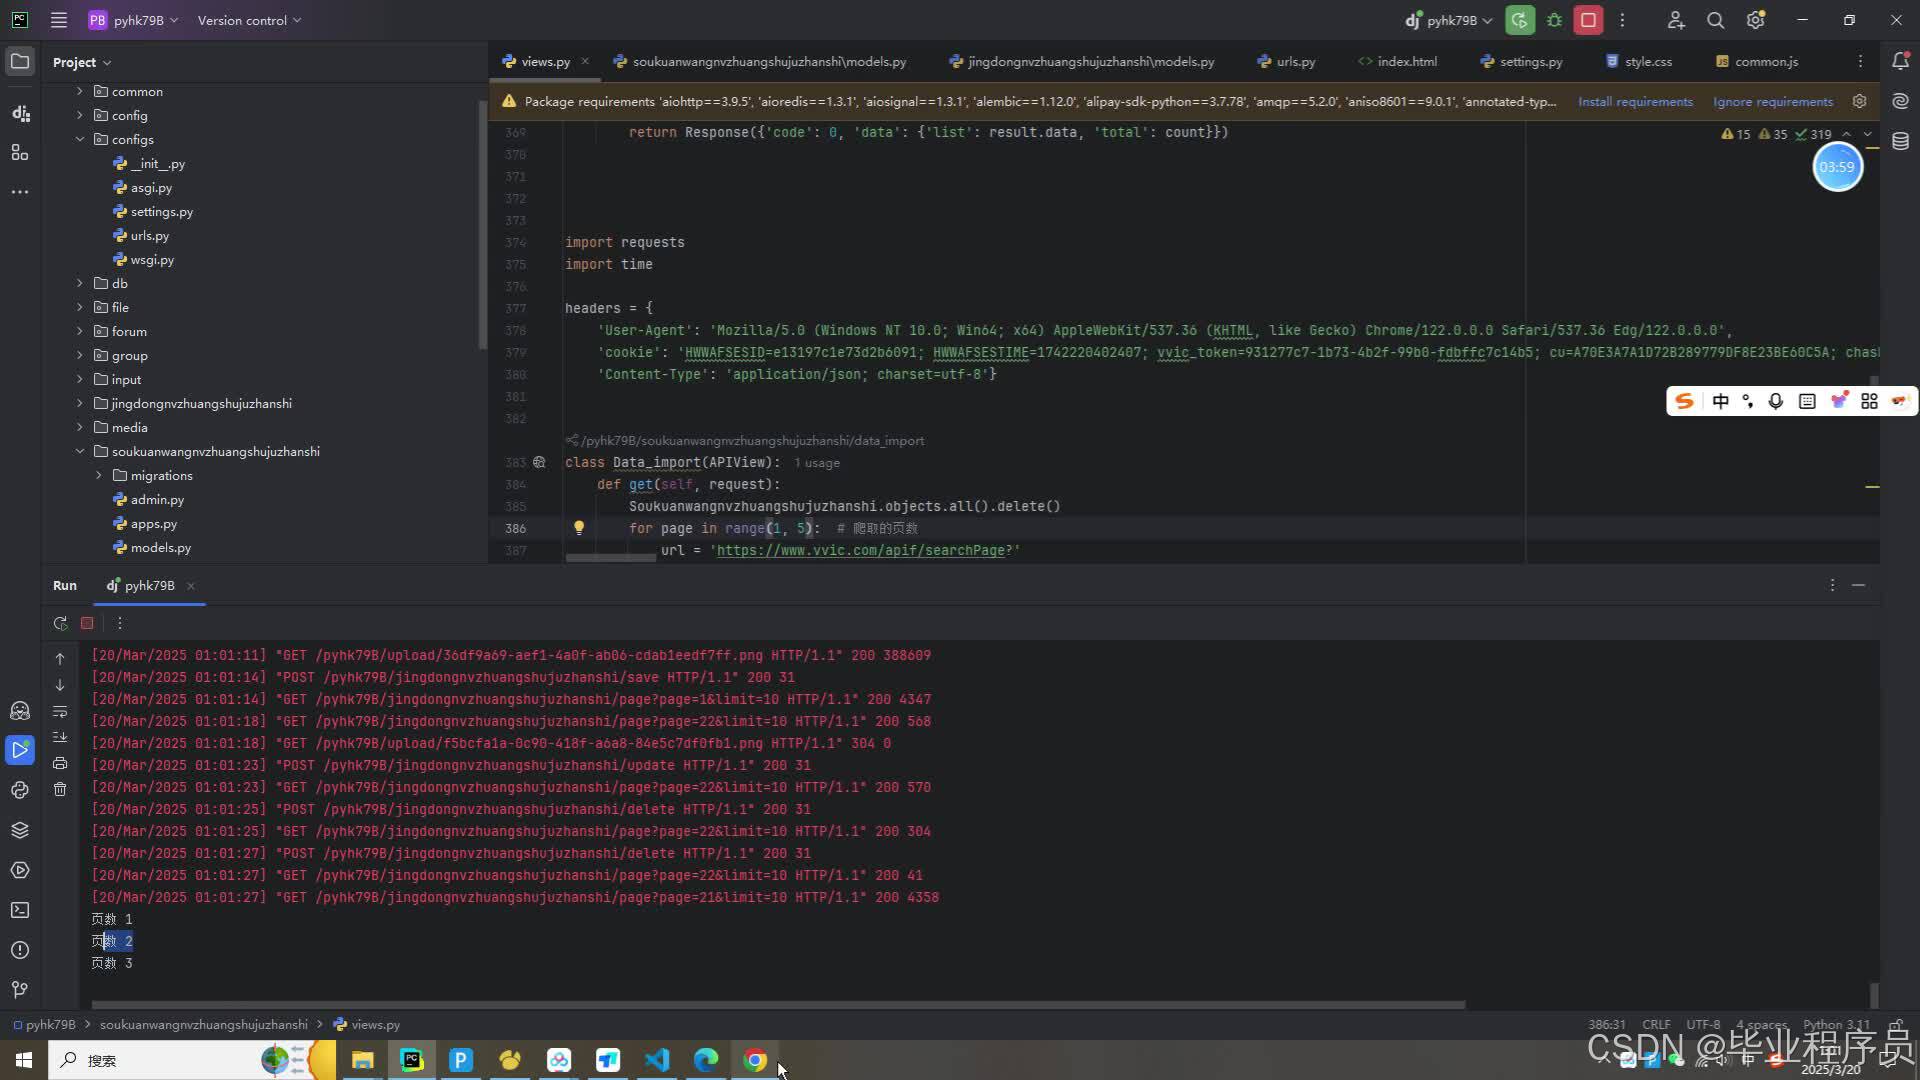Open the Git version control tool window
The height and width of the screenshot is (1080, 1920).
click(x=20, y=989)
